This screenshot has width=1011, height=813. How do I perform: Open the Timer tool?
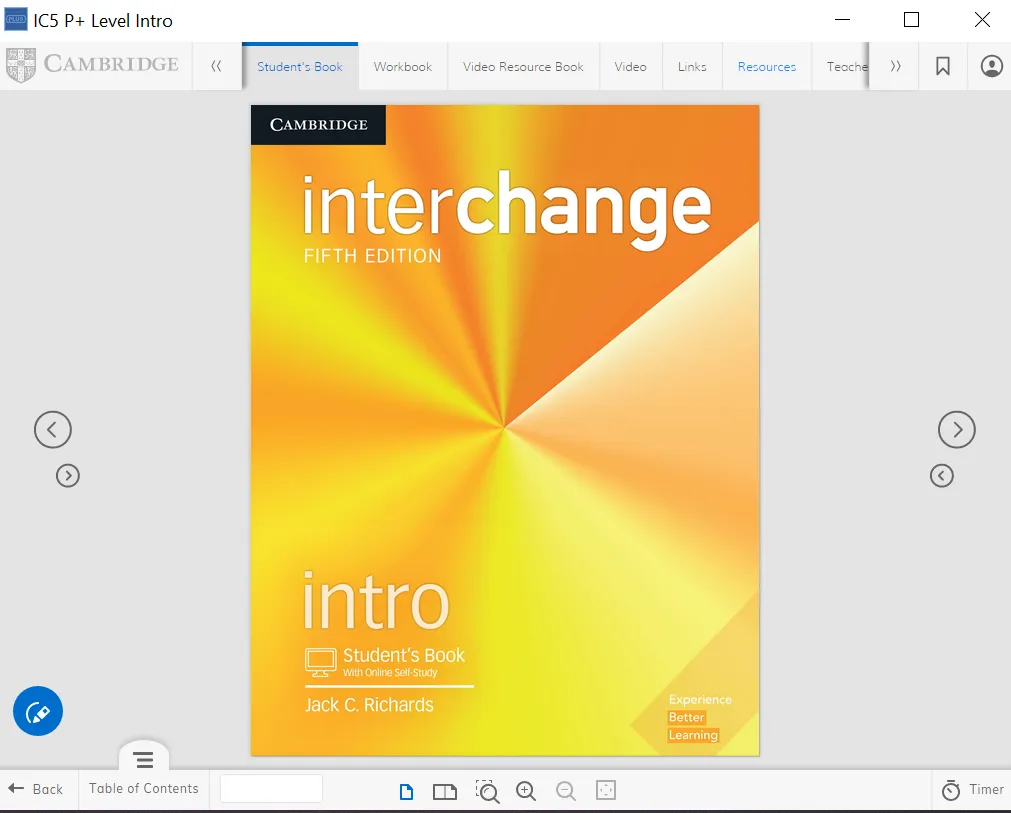coord(973,789)
